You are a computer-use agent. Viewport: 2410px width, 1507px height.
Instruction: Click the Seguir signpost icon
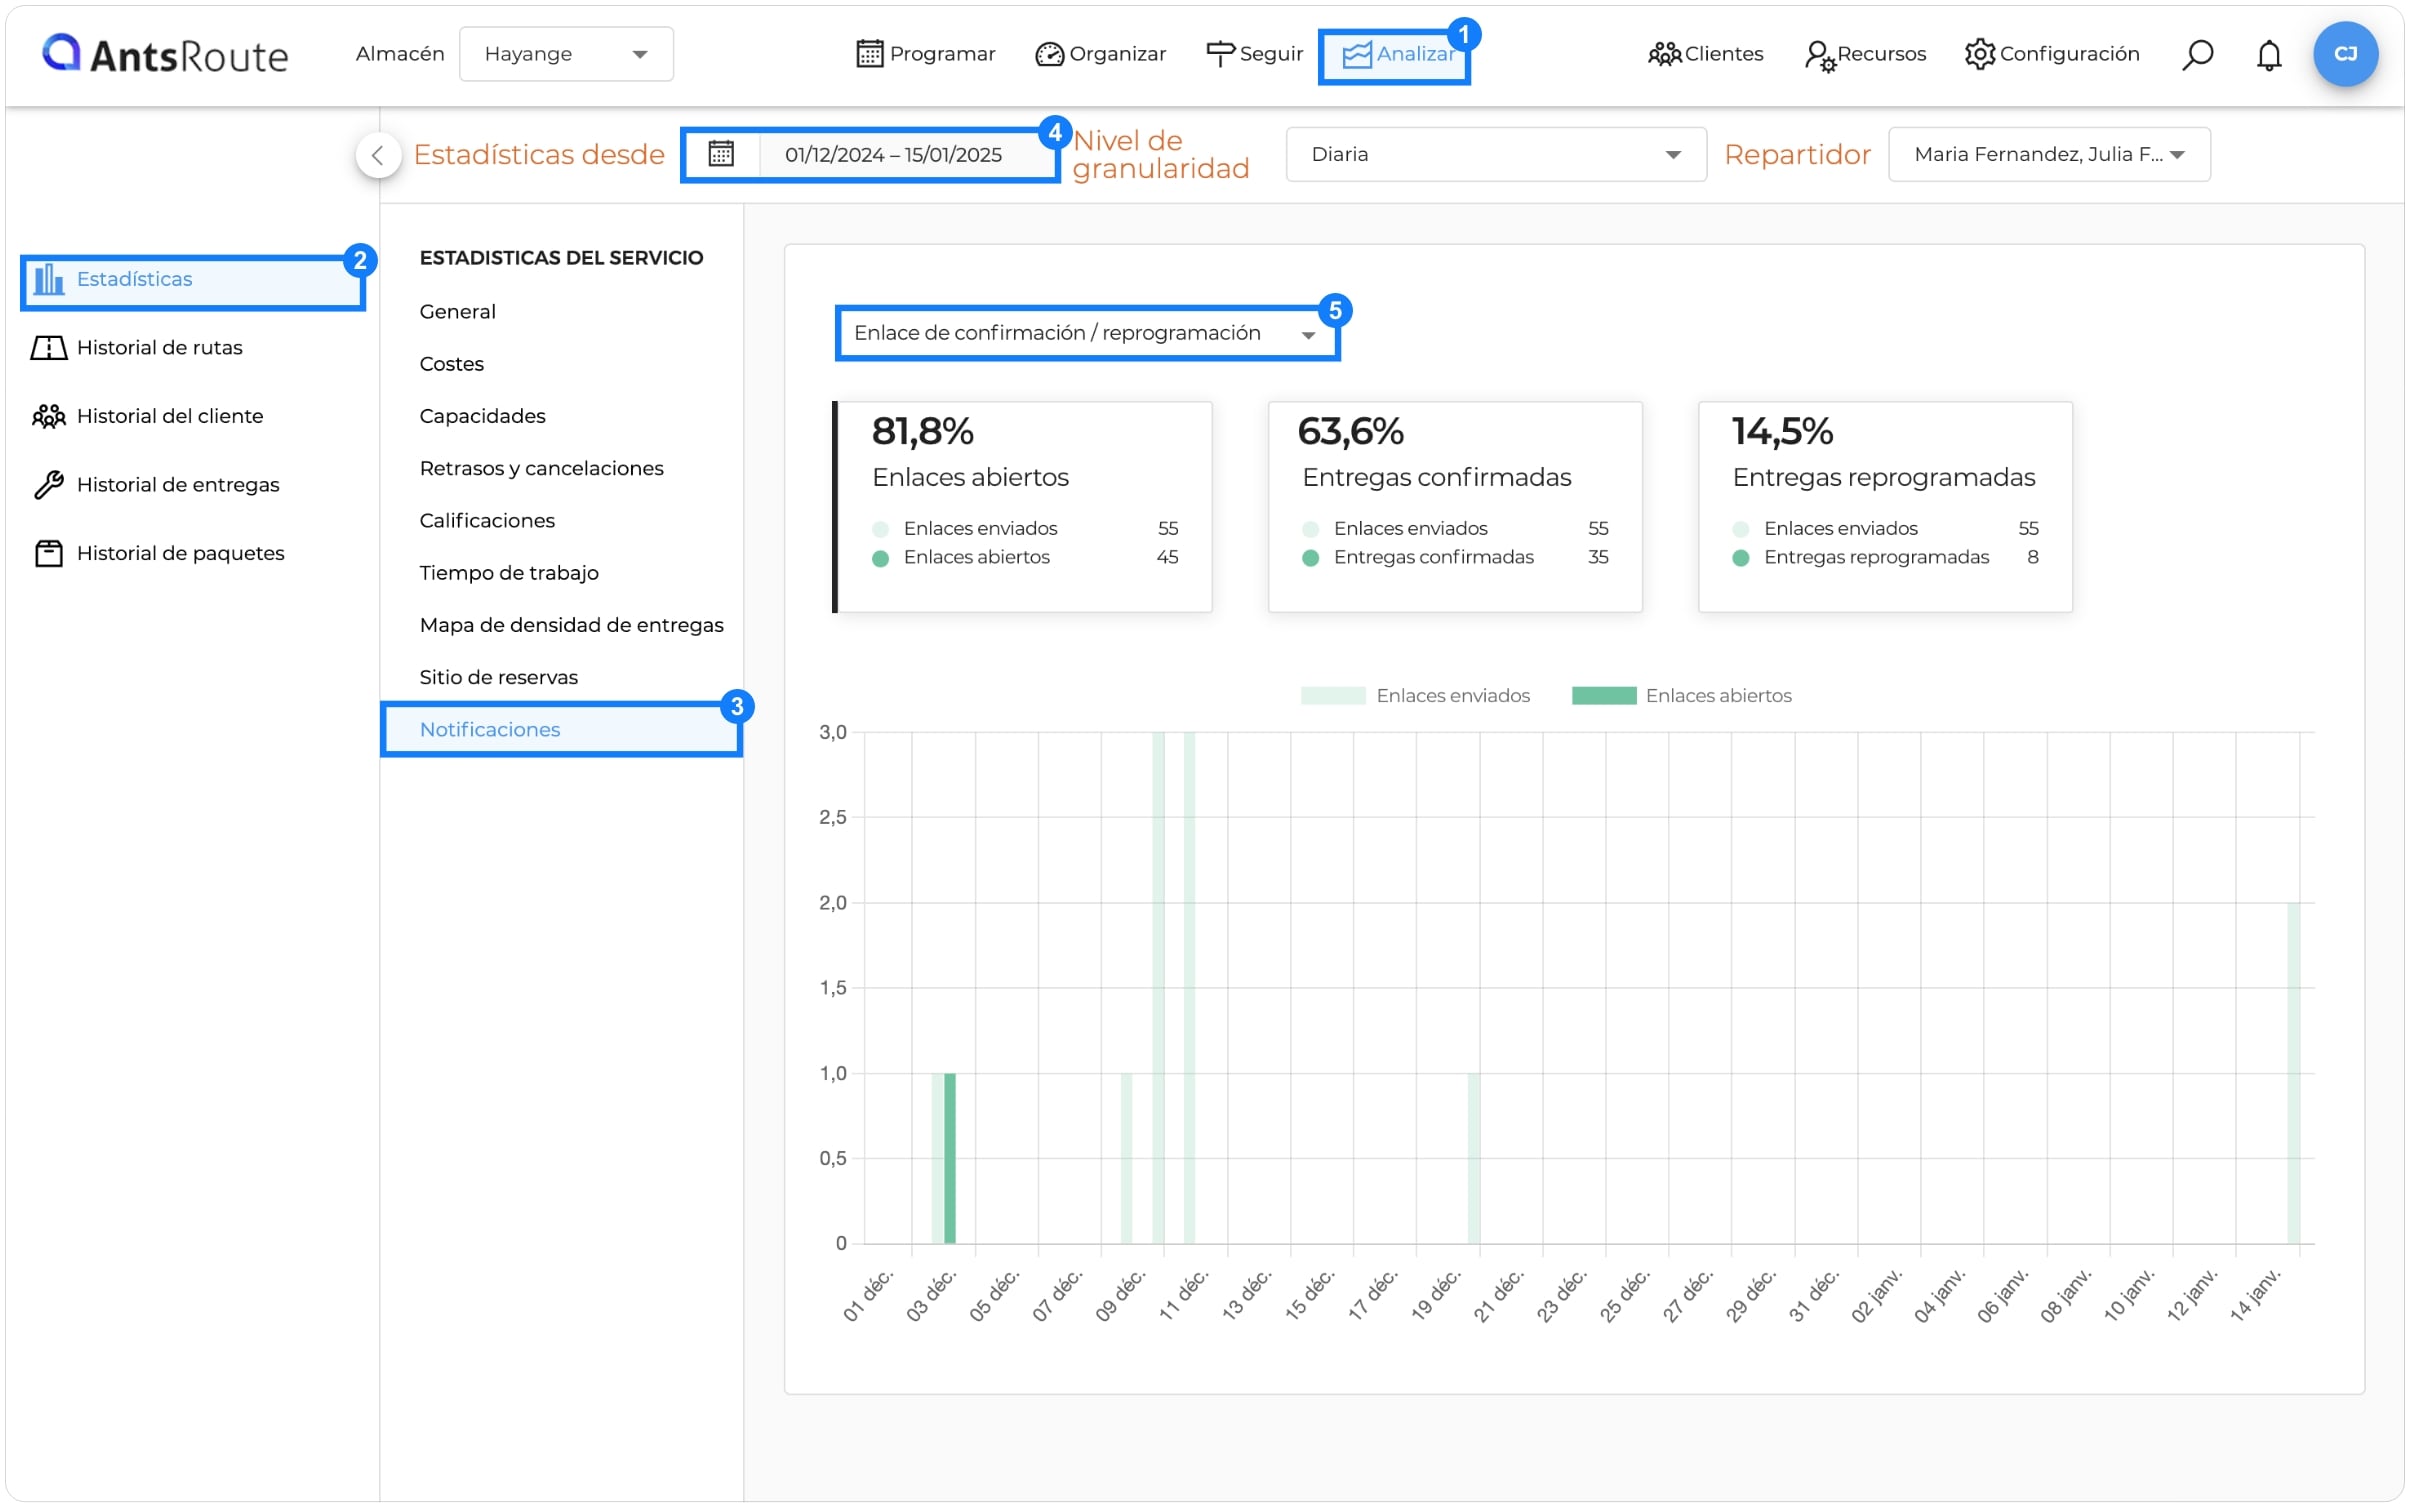coord(1221,54)
